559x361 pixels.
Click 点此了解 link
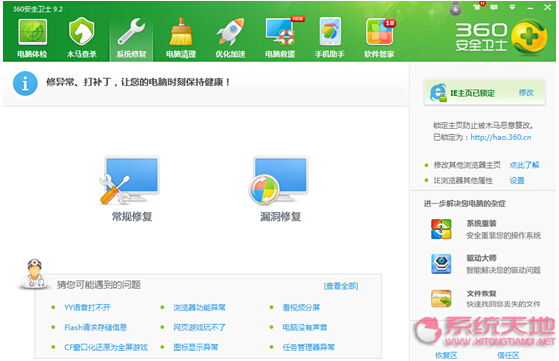(x=524, y=165)
